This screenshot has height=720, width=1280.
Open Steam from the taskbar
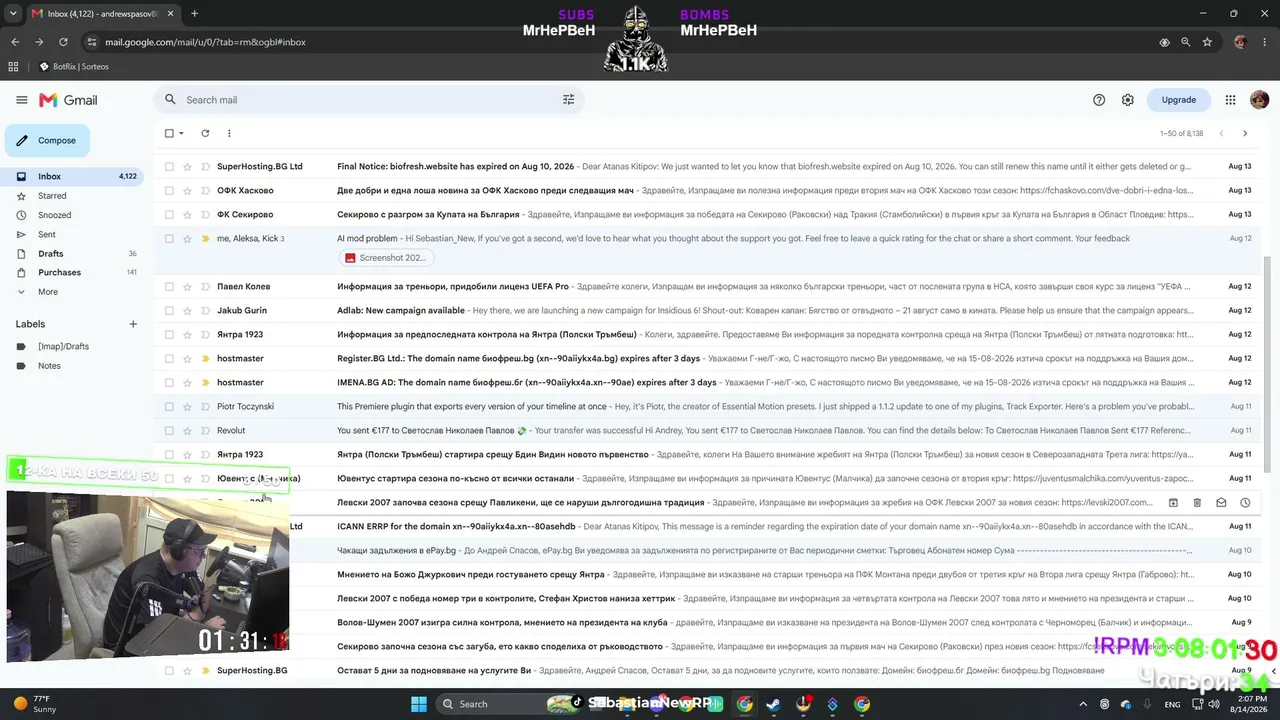[774, 704]
